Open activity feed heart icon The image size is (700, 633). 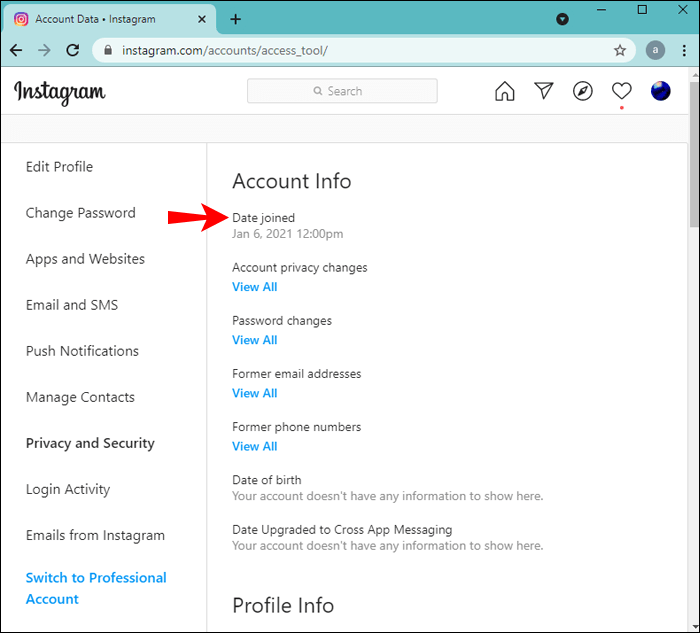point(621,91)
